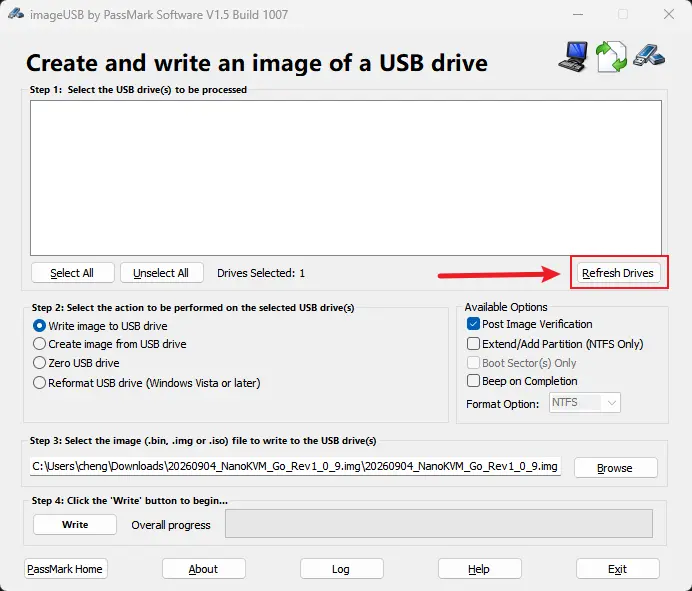Click the 'Drives Selected: 1' label

tap(261, 273)
